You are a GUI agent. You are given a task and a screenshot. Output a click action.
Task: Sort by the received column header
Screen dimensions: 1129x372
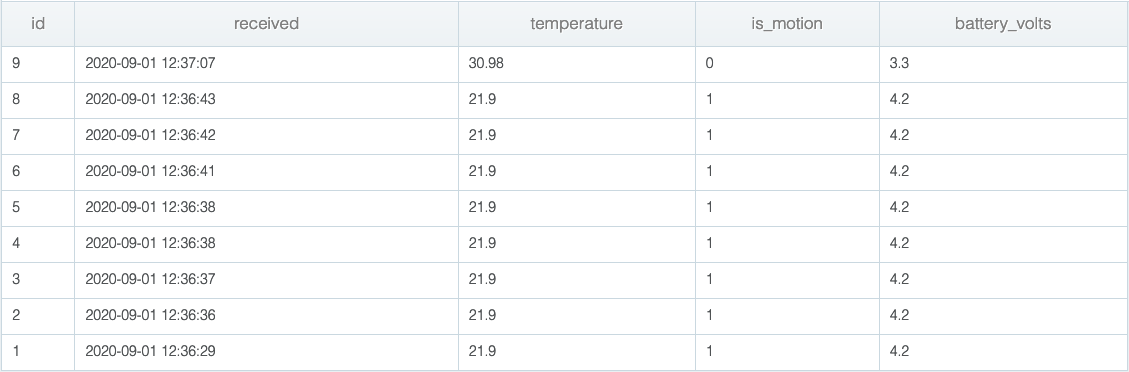pyautogui.click(x=266, y=24)
